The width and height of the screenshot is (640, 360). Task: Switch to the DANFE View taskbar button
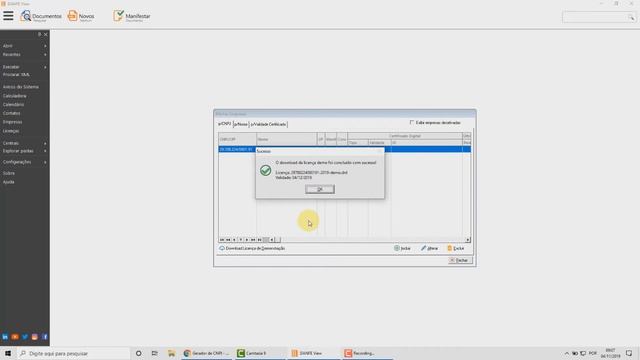(313, 353)
